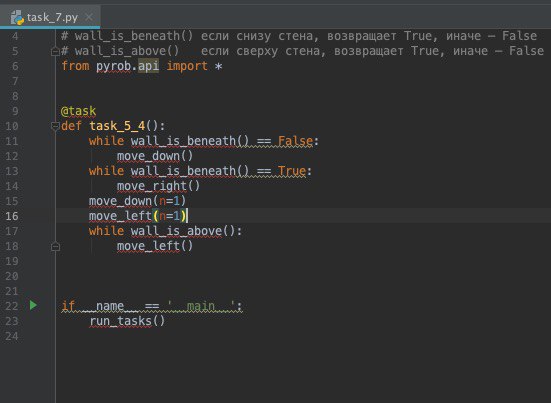Click 'move_down()' call on line 12
The image size is (551, 403).
pos(155,156)
